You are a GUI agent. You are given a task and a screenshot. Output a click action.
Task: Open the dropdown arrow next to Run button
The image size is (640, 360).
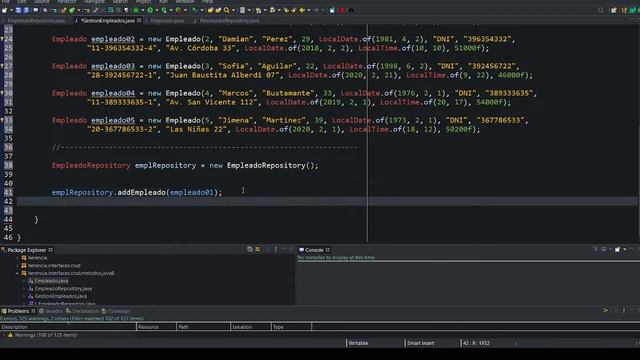157,10
